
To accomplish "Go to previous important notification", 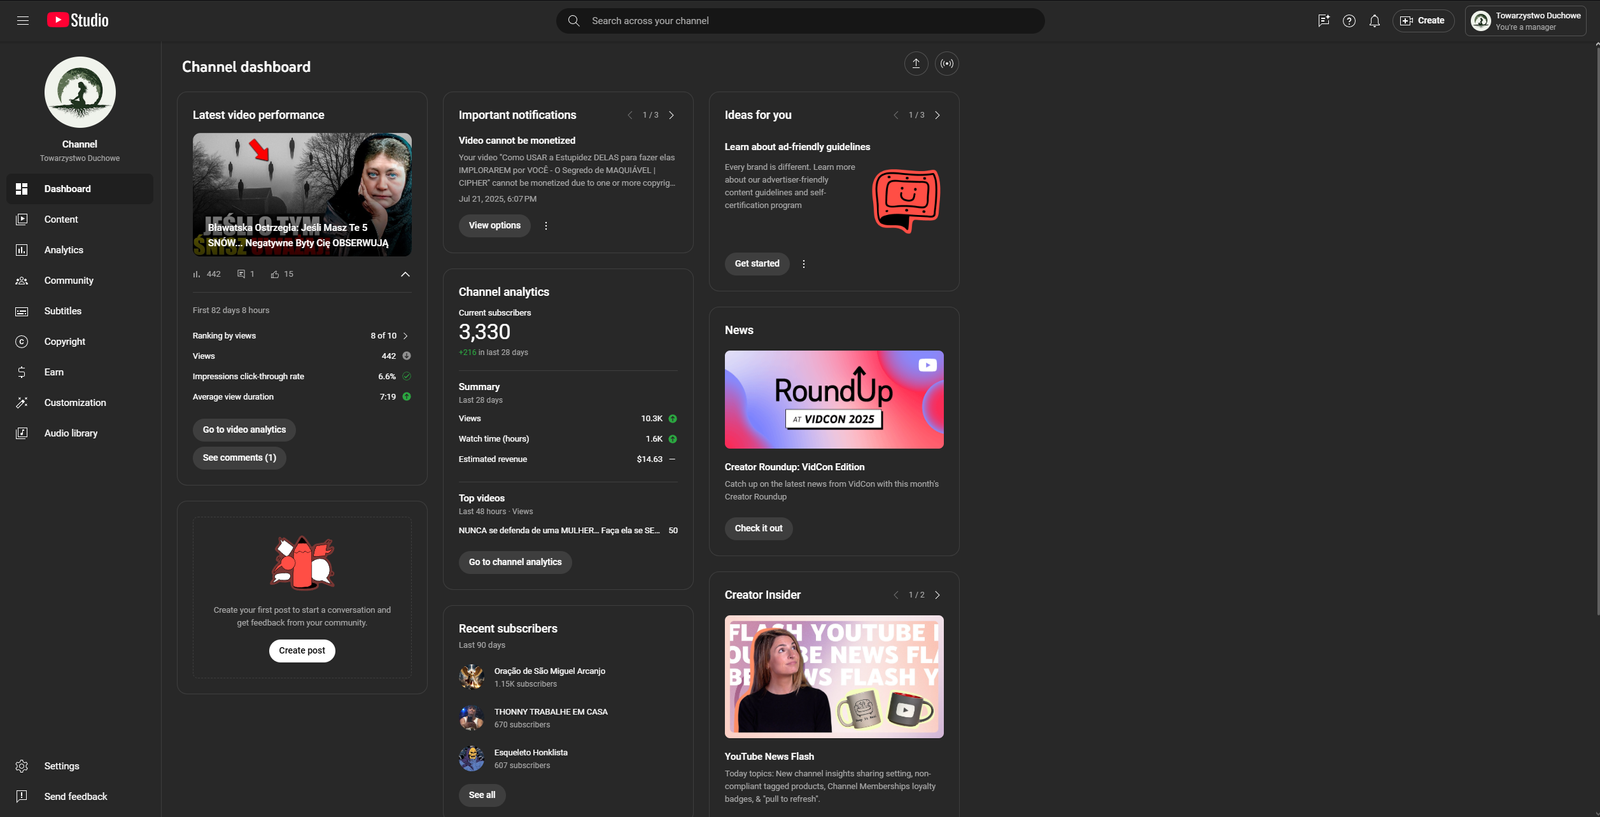I will coord(630,115).
